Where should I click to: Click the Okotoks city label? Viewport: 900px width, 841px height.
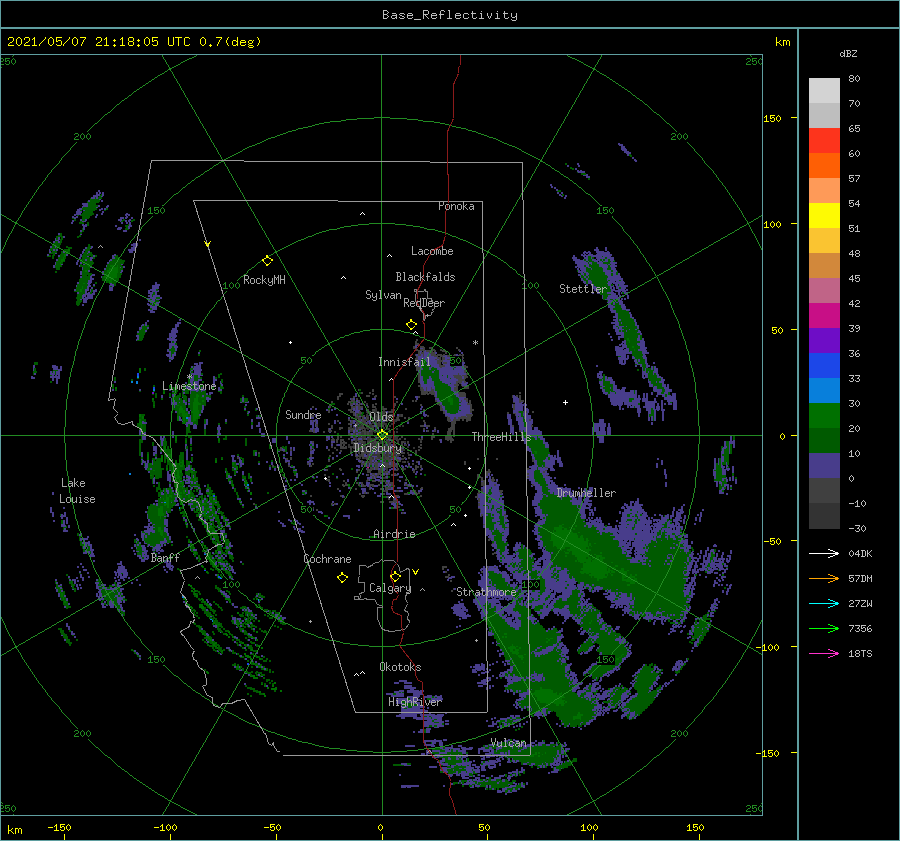point(400,666)
